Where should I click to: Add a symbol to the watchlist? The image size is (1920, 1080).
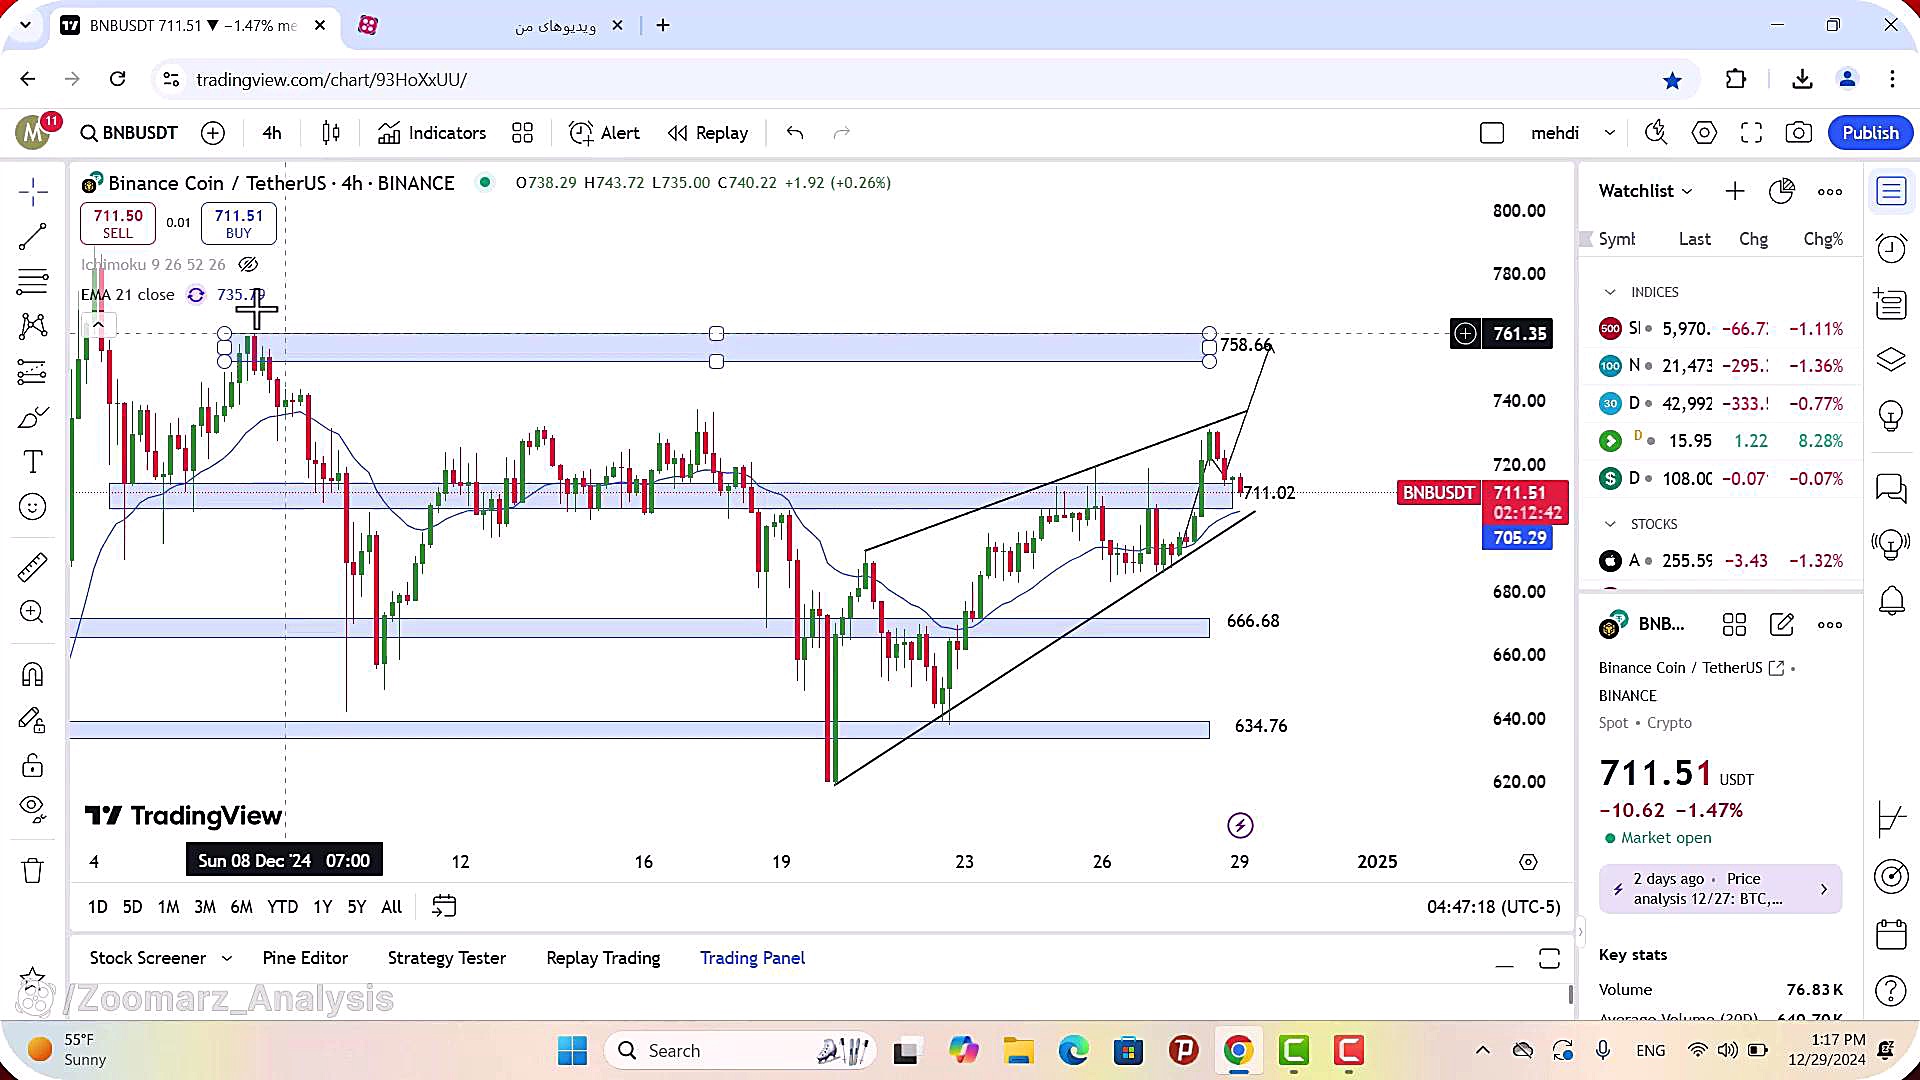tap(1735, 191)
